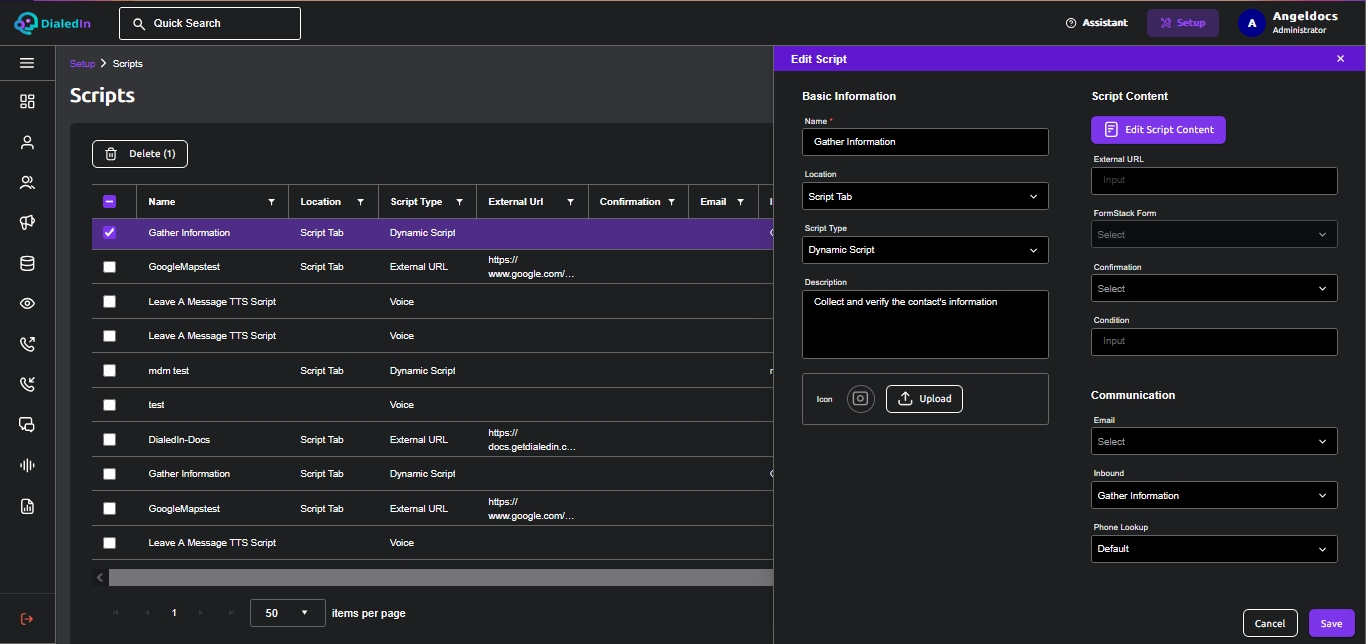The height and width of the screenshot is (644, 1366).
Task: Click the DialedIn logo
Action: 52,23
